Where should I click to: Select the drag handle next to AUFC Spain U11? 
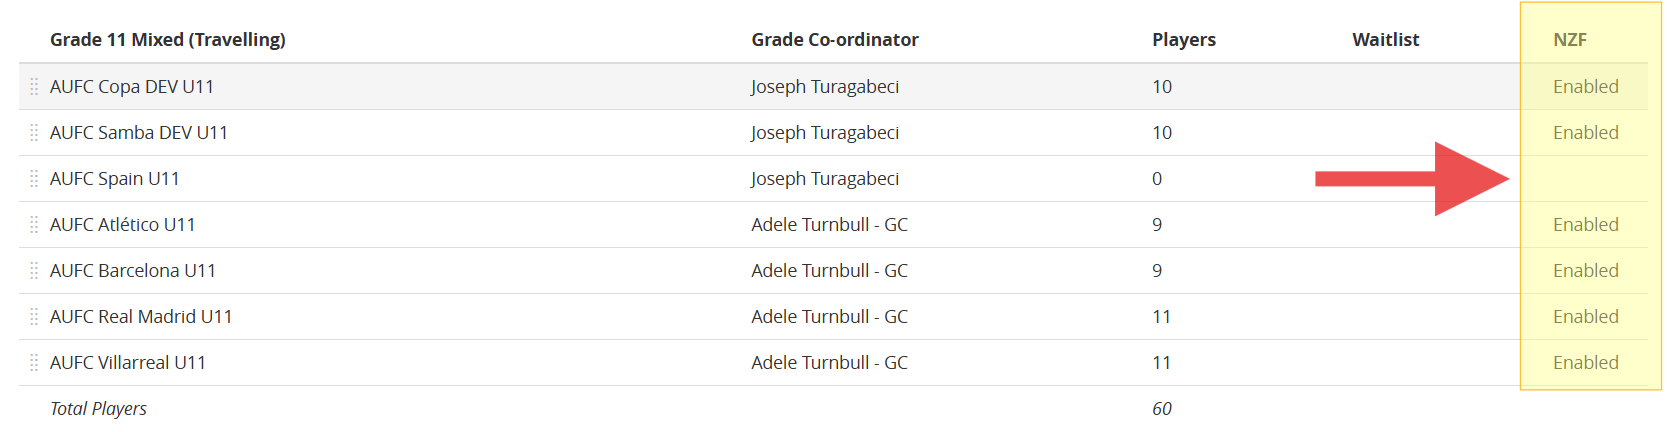click(34, 179)
